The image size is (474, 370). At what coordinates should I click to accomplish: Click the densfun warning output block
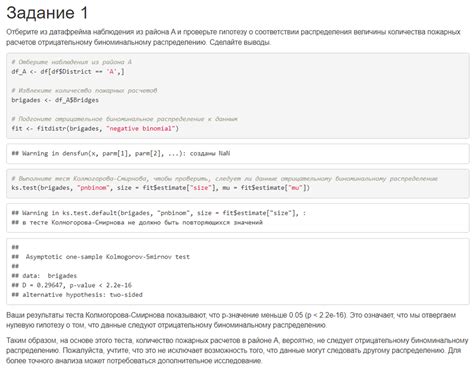pyautogui.click(x=238, y=154)
